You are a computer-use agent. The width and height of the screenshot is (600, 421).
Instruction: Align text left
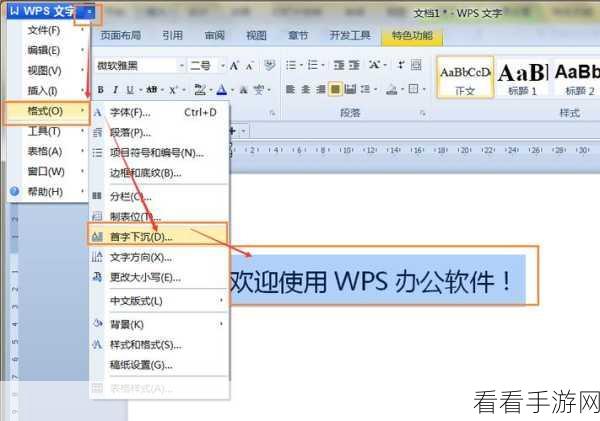pos(290,90)
